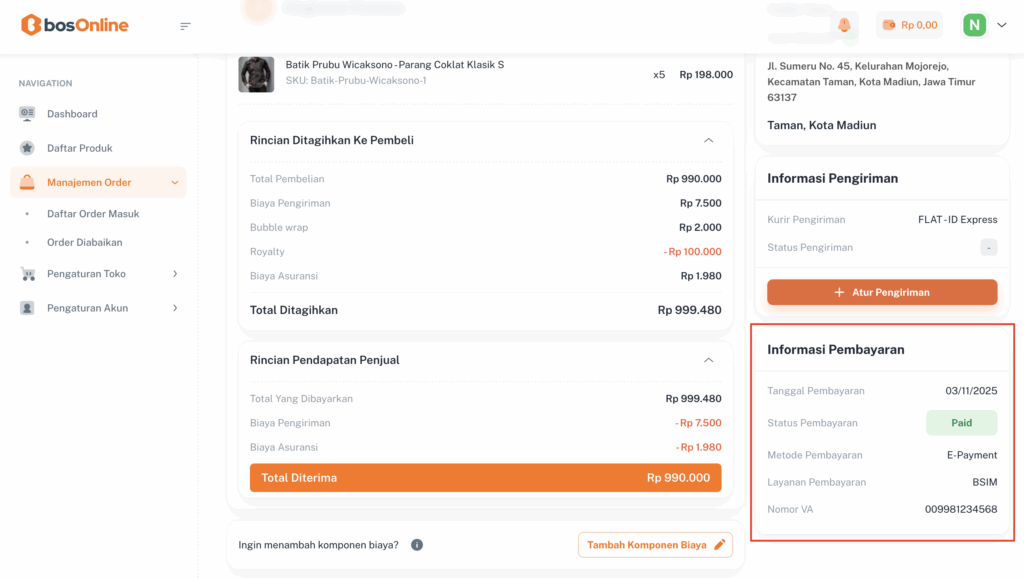This screenshot has width=1024, height=578.
Task: Click the Atur Pengiriman button
Action: tap(881, 292)
